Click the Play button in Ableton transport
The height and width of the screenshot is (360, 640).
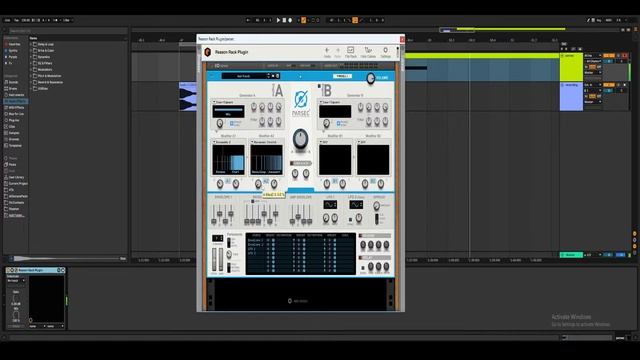tap(278, 20)
